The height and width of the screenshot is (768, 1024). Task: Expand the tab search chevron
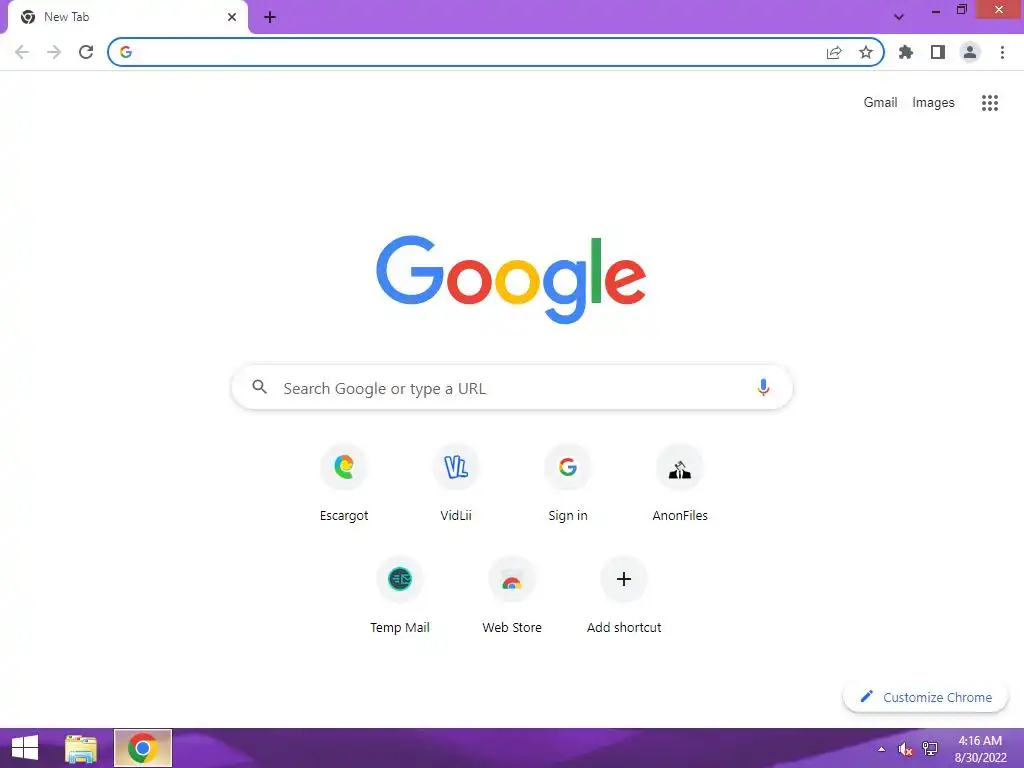coord(899,17)
